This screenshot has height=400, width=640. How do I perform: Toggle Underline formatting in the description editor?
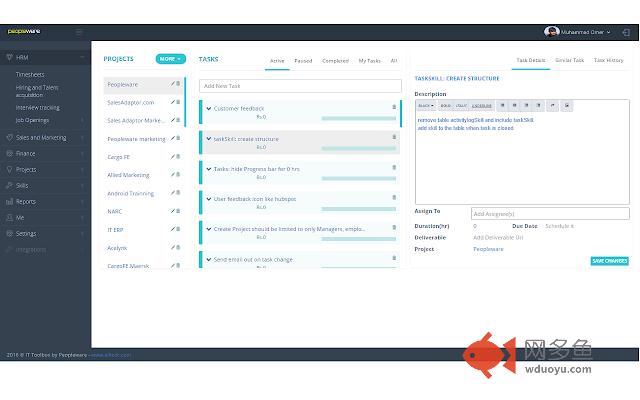point(482,105)
